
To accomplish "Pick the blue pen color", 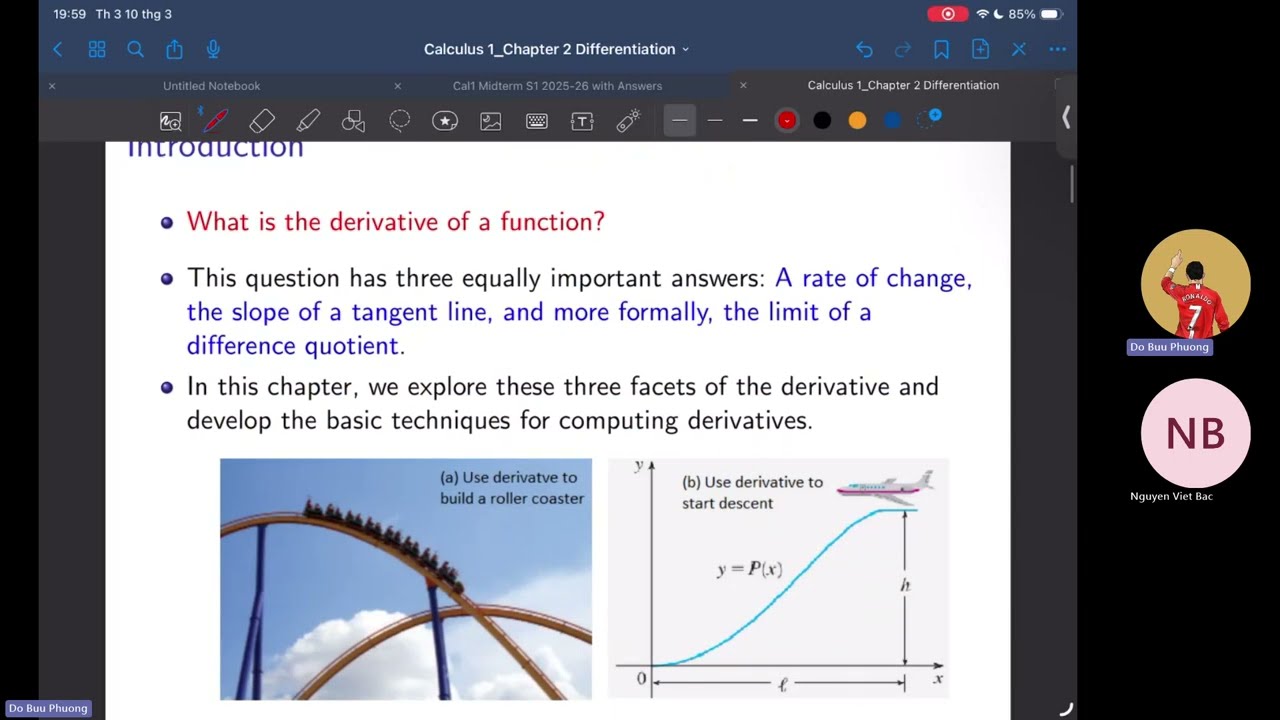I will [x=892, y=120].
